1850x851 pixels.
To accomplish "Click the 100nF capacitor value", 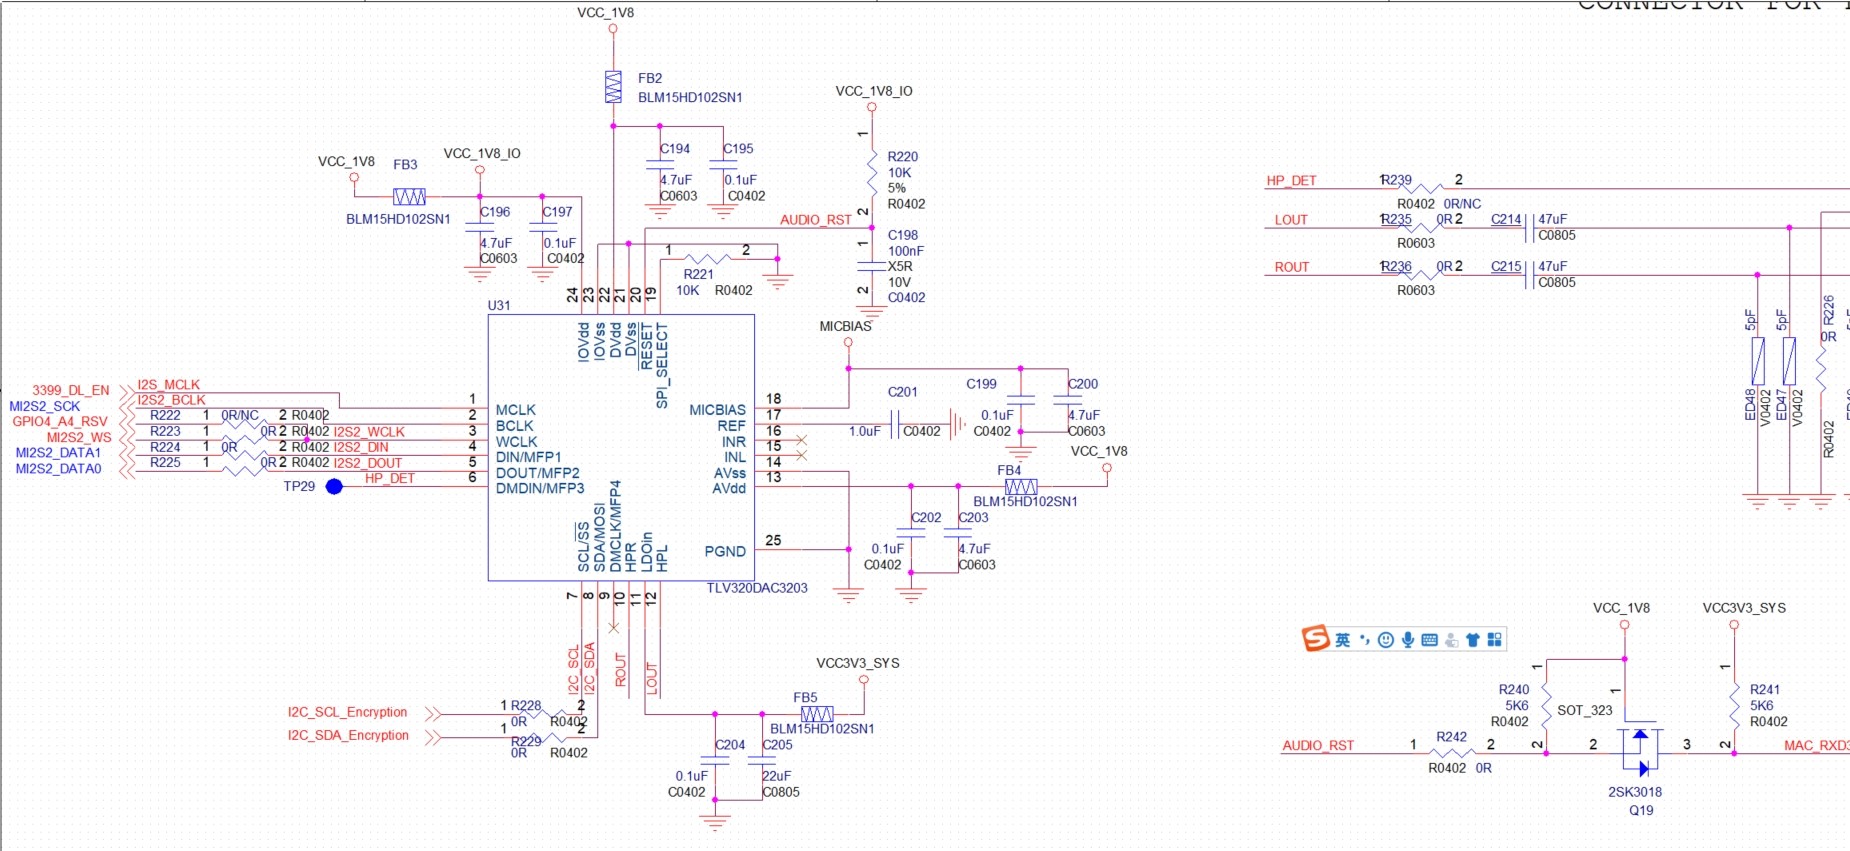I will pos(906,251).
